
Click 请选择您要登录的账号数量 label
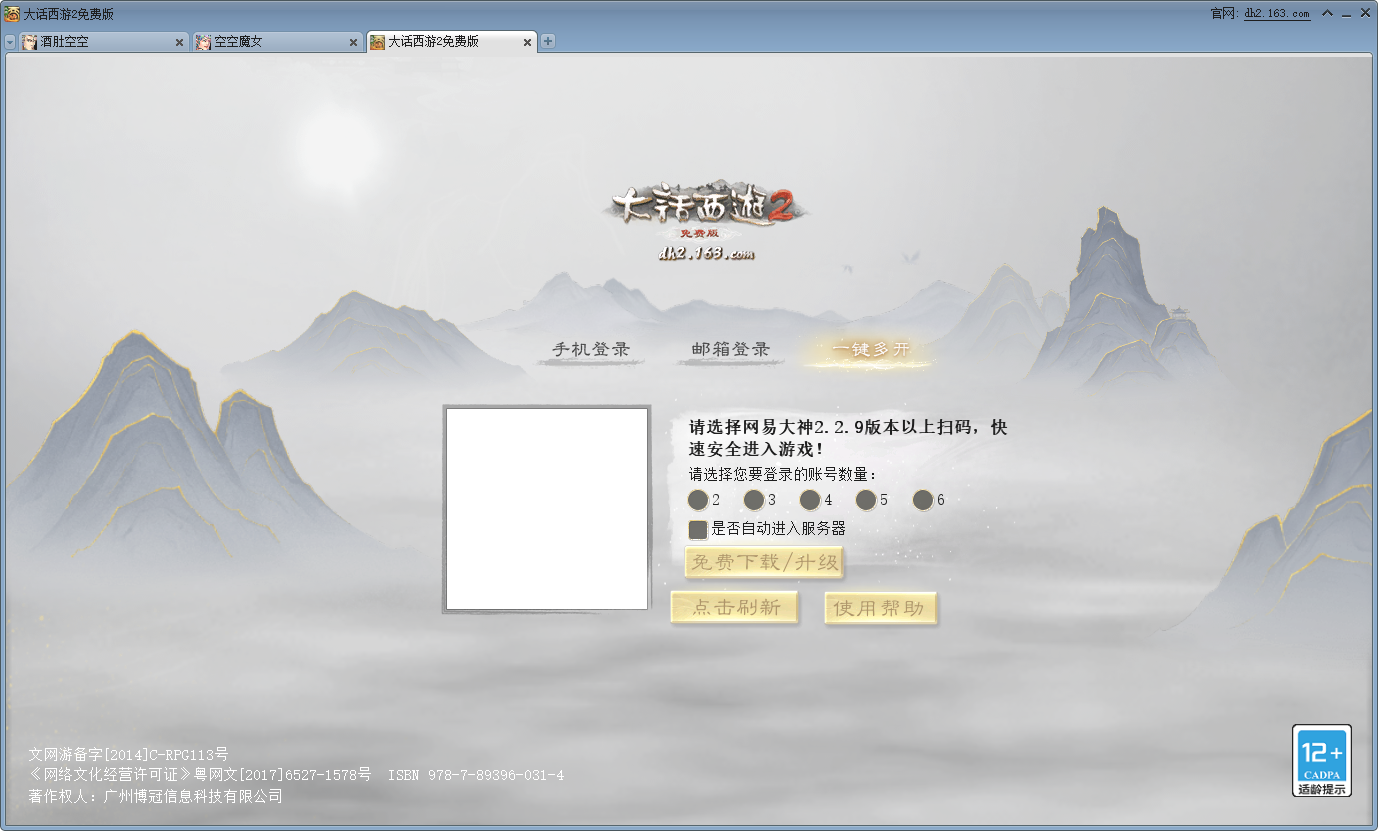[x=782, y=474]
